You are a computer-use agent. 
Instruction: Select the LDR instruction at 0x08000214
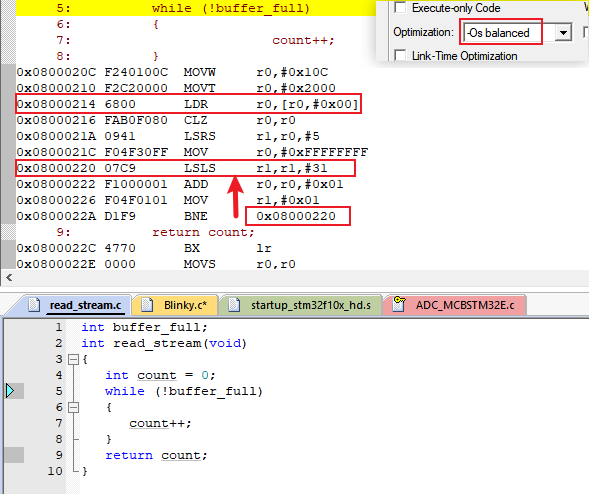coord(188,104)
